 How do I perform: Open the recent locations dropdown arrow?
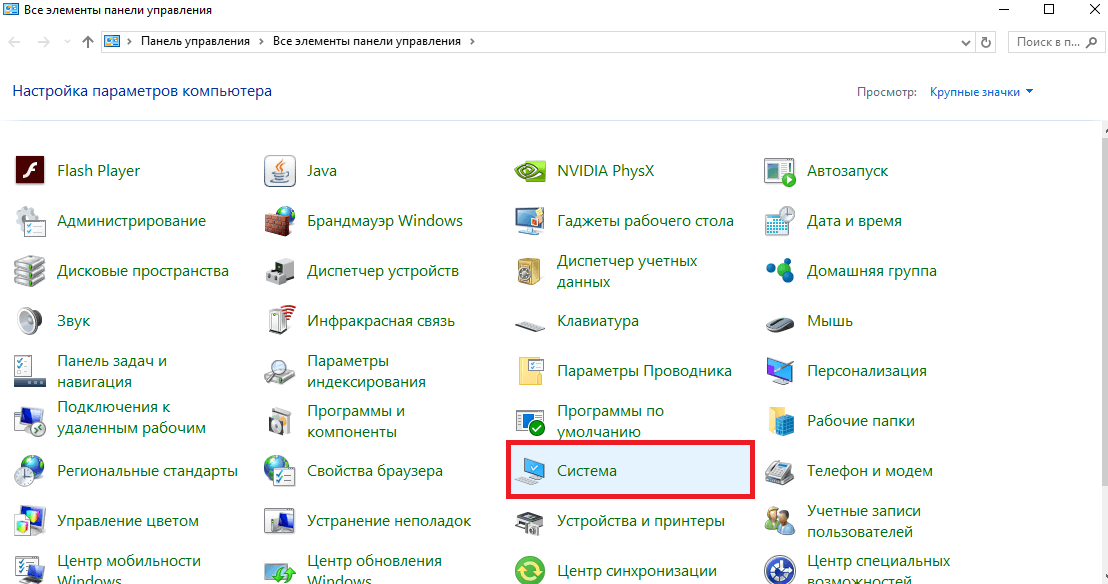(x=67, y=42)
